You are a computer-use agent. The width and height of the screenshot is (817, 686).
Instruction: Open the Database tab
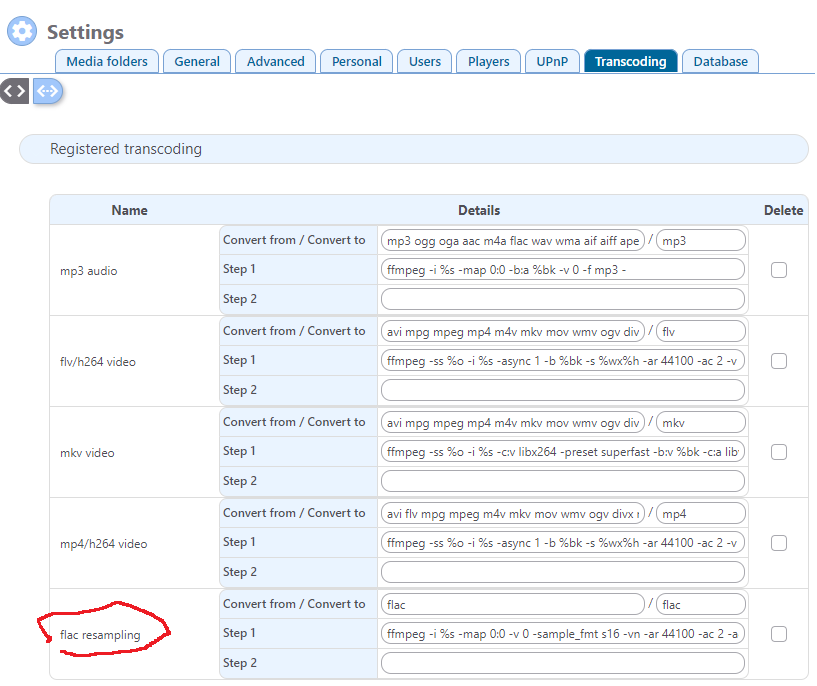point(720,61)
